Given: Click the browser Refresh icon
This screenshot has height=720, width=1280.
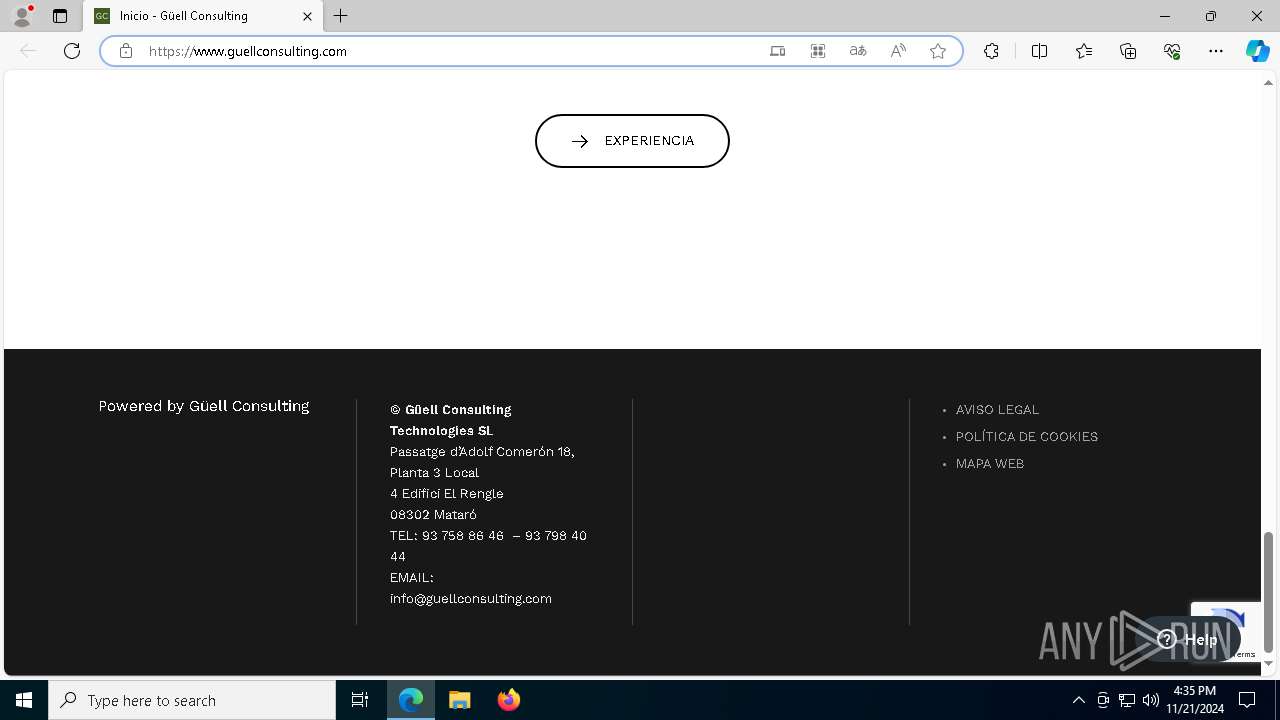Looking at the screenshot, I should [x=72, y=51].
